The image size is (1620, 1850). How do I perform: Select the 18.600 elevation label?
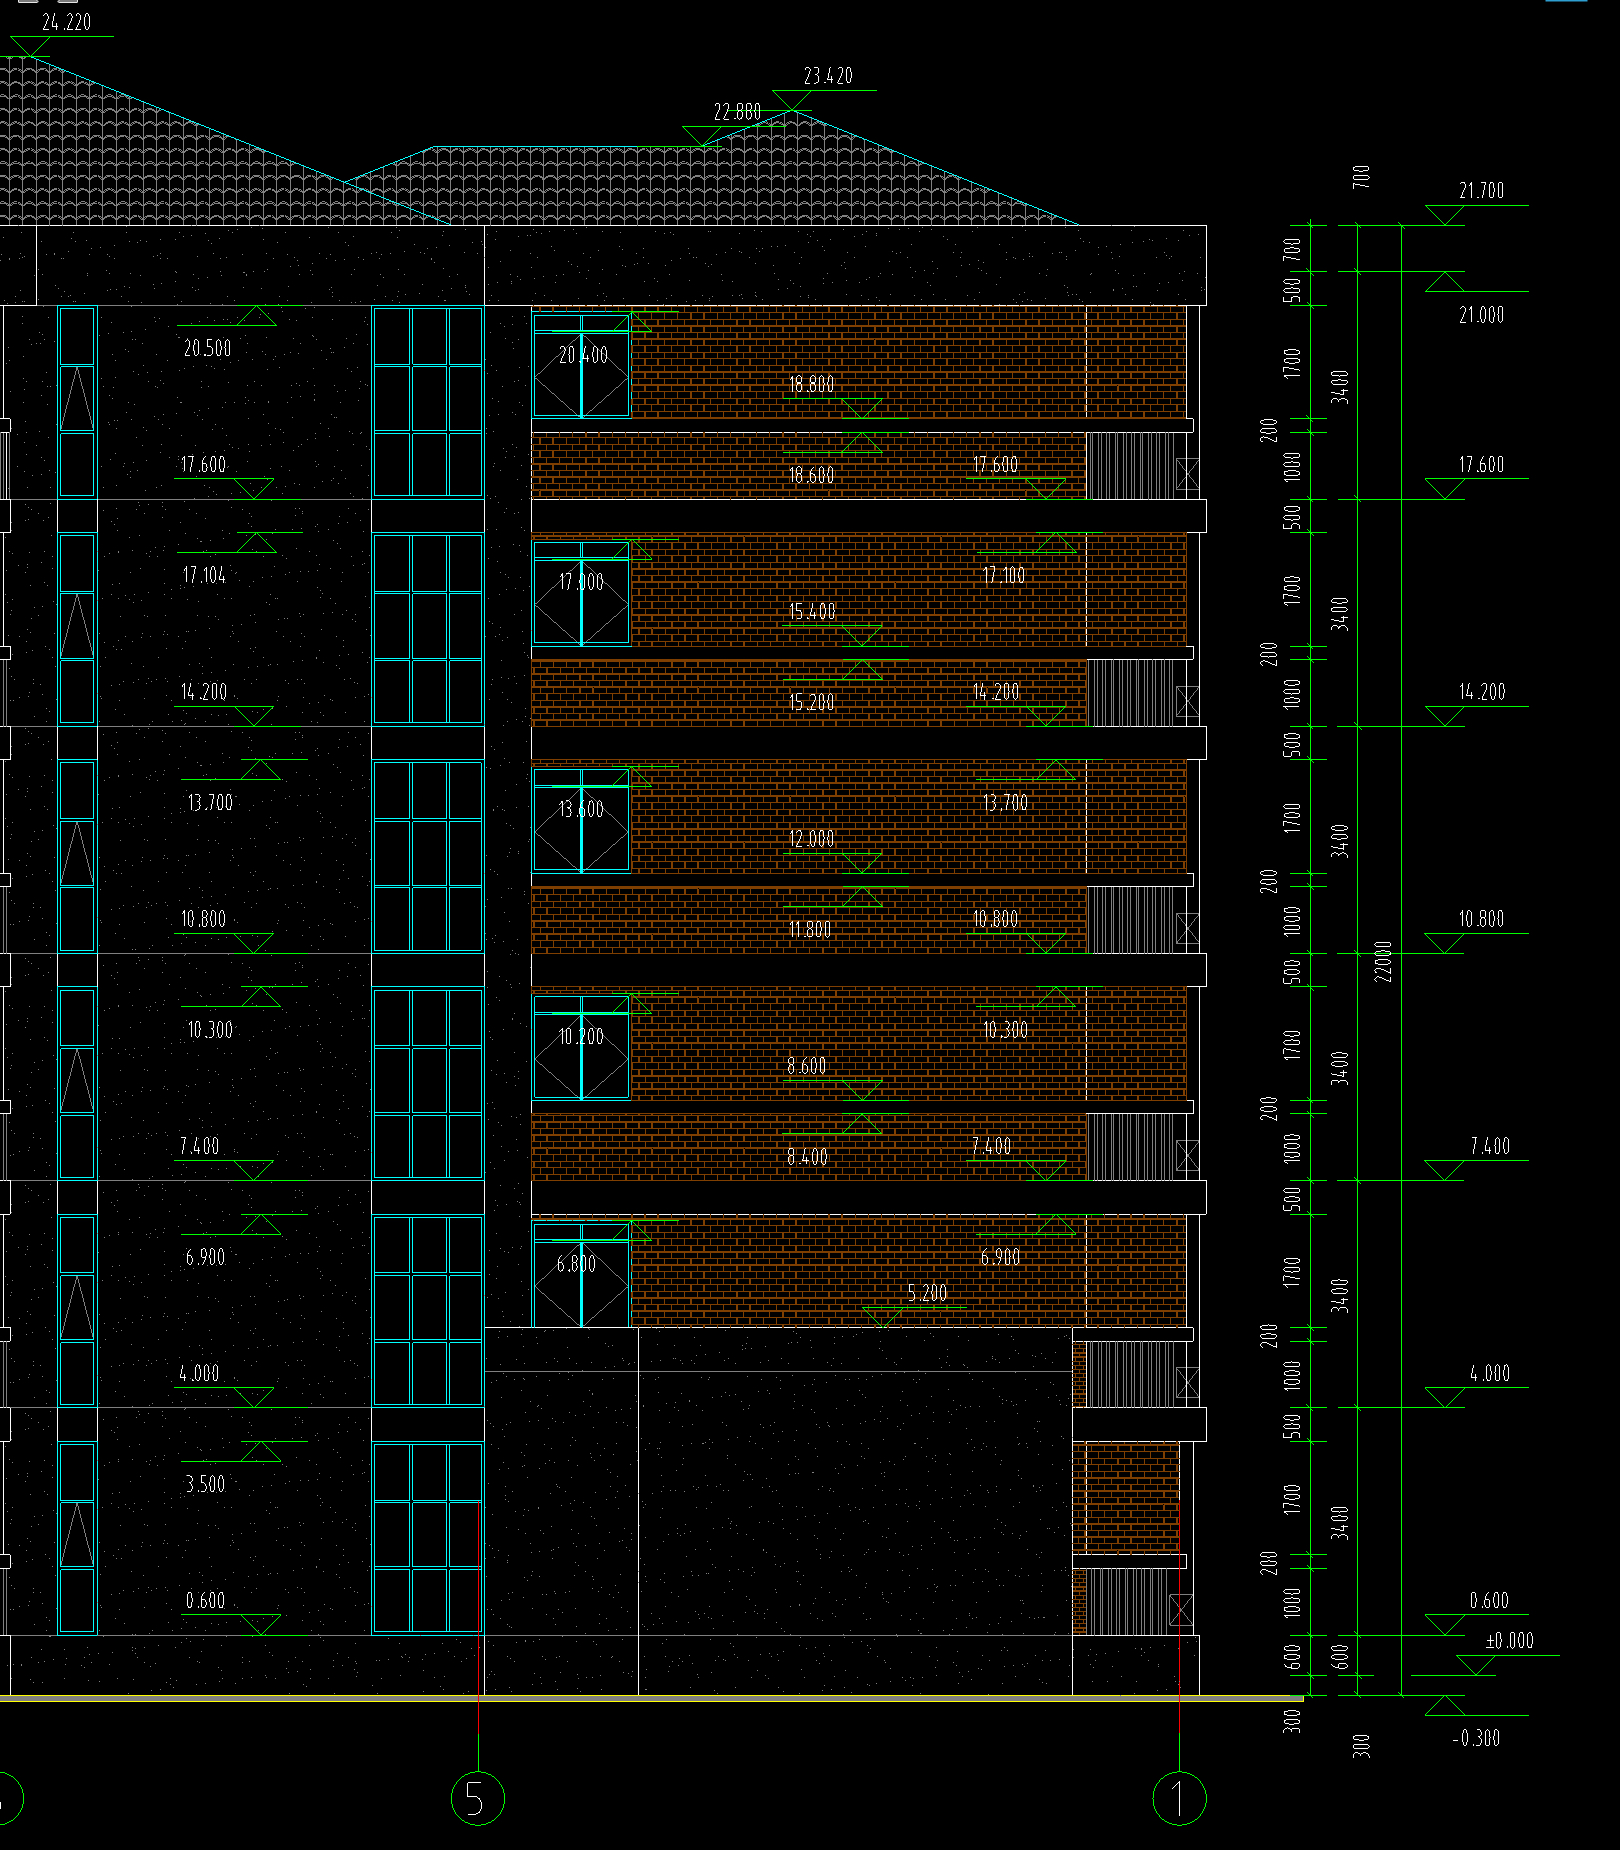811,476
